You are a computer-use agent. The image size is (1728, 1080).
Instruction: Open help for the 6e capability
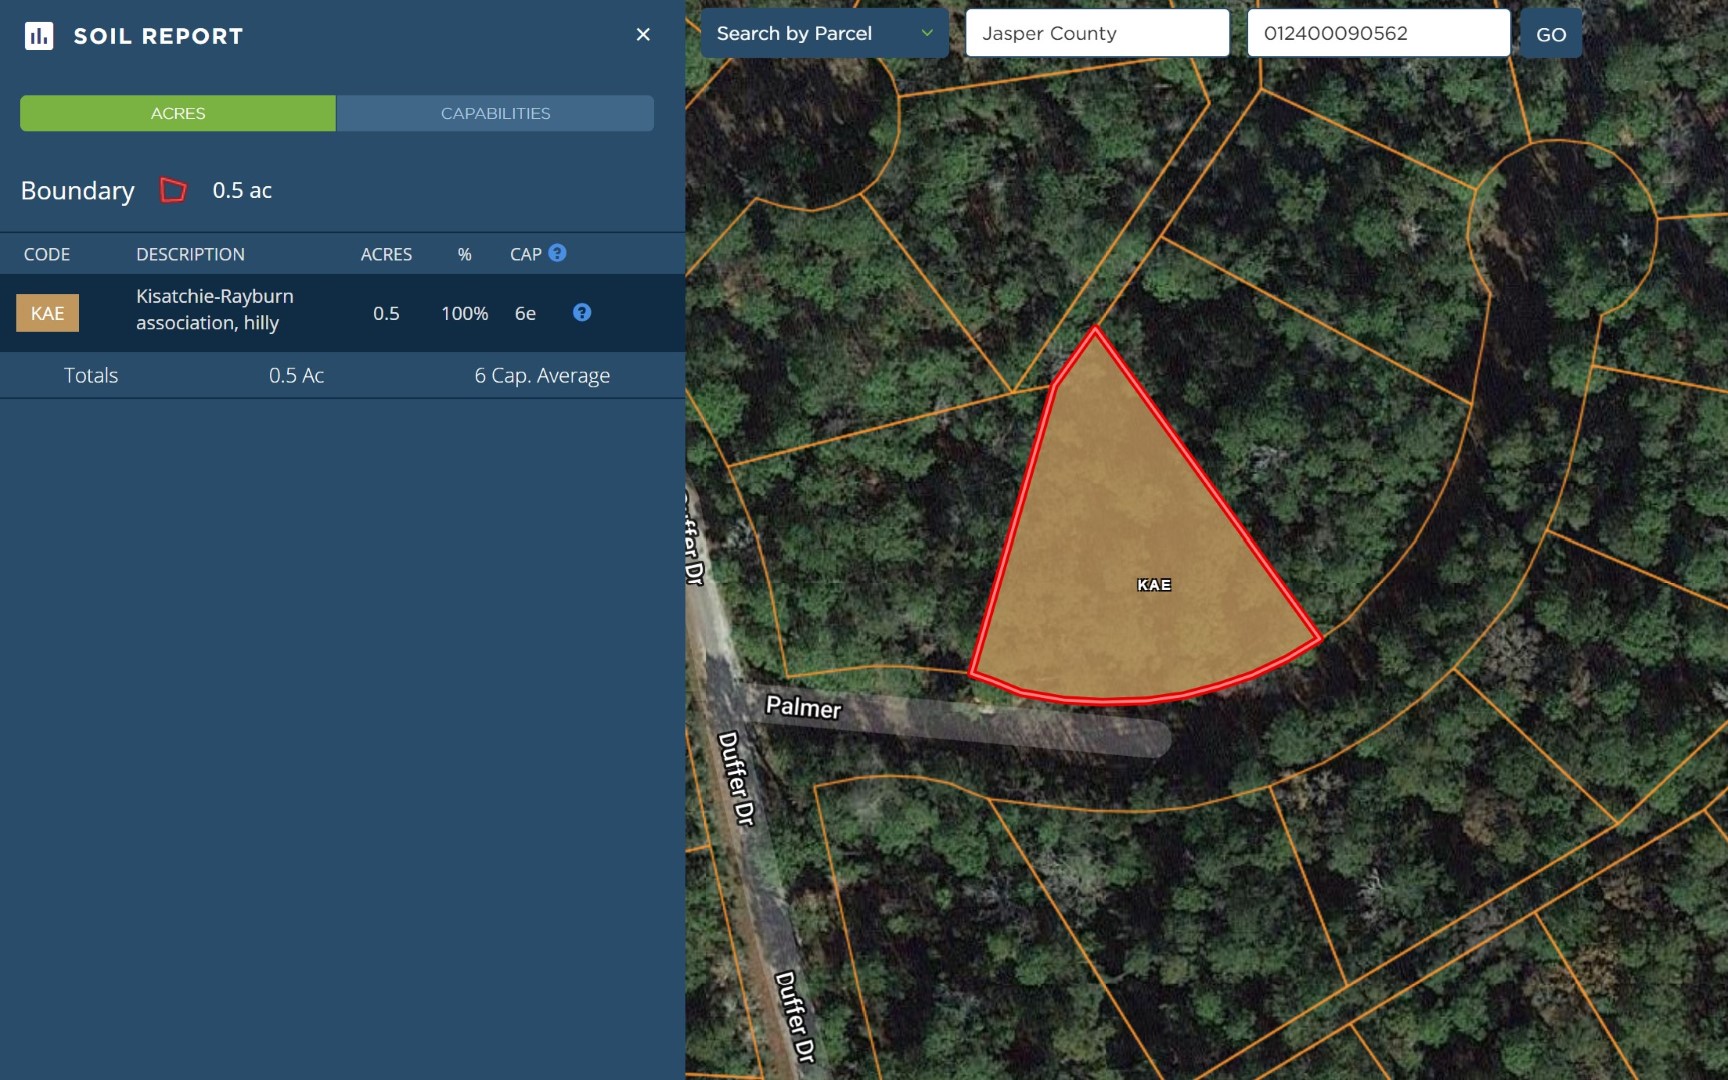point(582,313)
